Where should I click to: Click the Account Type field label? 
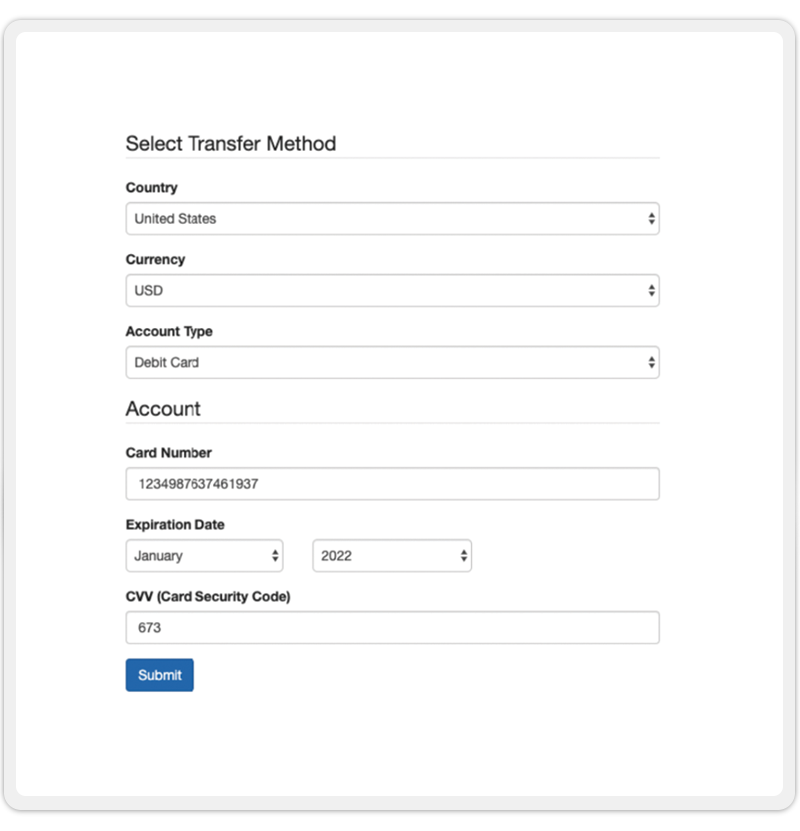(x=169, y=332)
